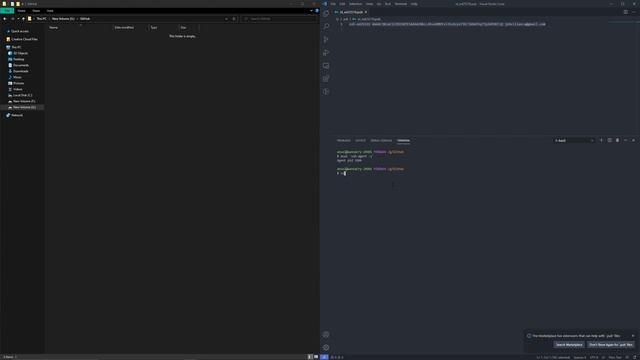
Task: Switch to the Problems panel tab
Action: 343,140
